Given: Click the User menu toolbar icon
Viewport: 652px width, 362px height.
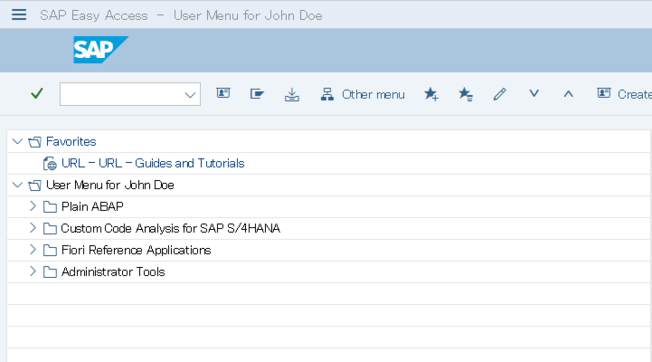Looking at the screenshot, I should [x=223, y=94].
